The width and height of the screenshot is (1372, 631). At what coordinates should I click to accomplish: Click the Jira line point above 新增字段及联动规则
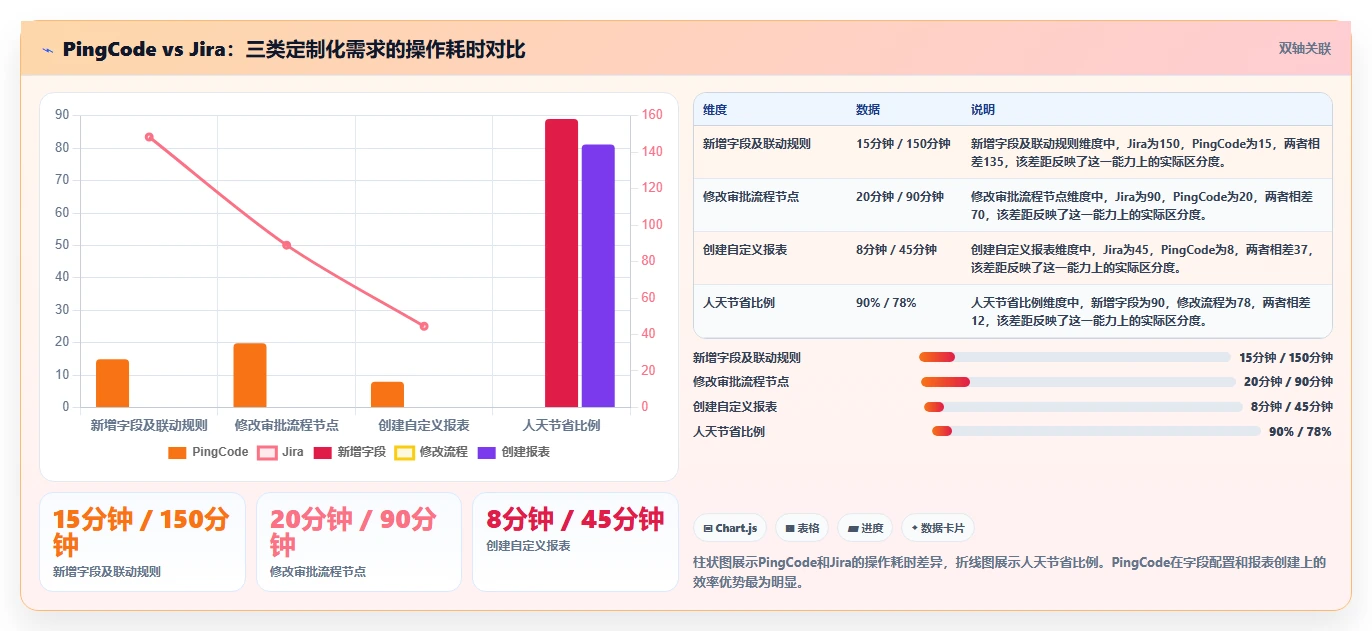click(149, 137)
